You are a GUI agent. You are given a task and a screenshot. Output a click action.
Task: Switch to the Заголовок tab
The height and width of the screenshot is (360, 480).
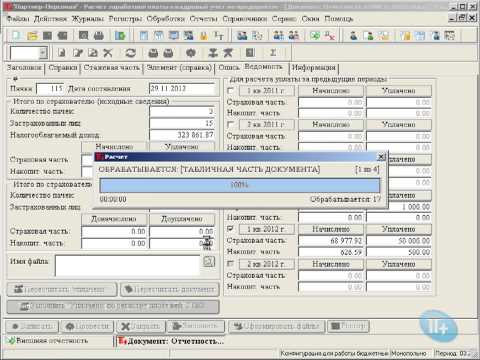[25, 68]
